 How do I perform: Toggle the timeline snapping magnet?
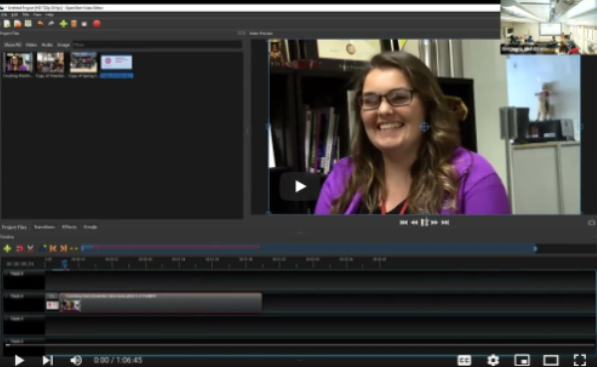click(19, 249)
